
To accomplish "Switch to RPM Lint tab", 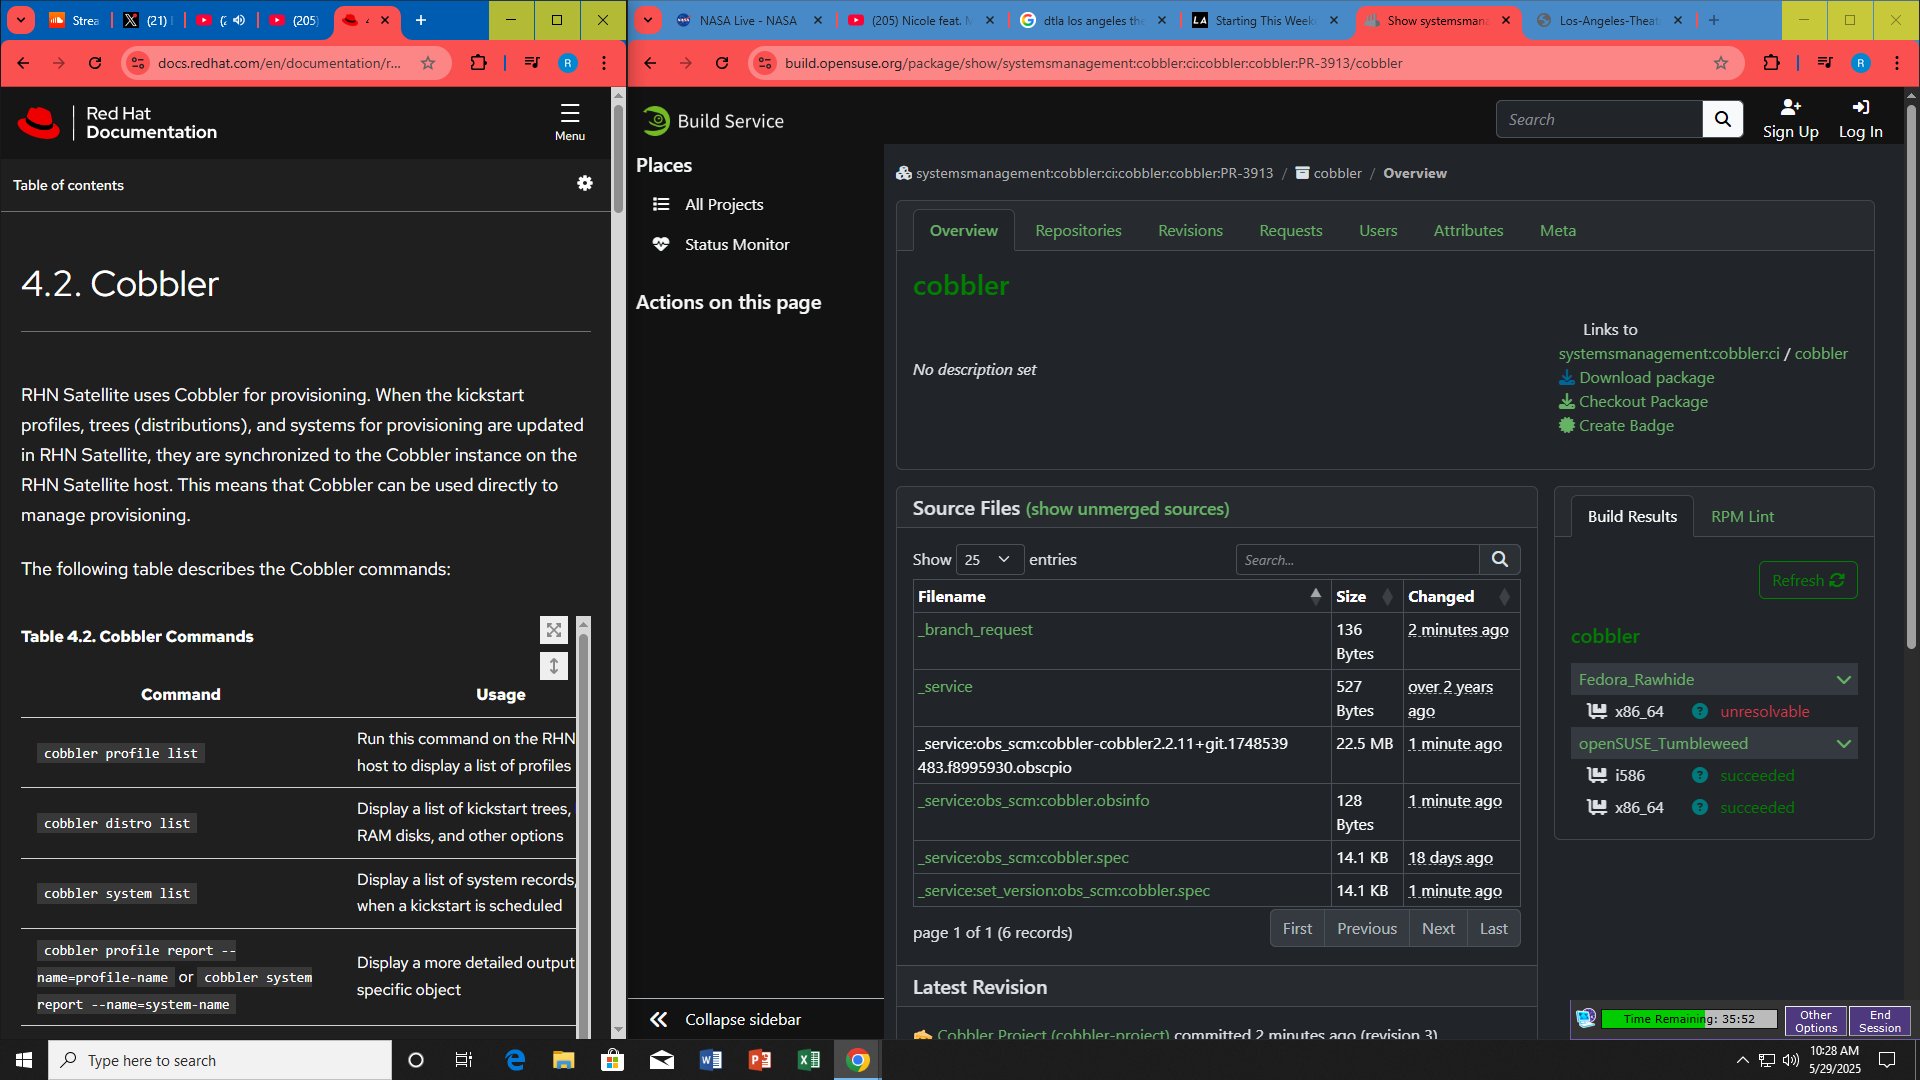I will [1742, 516].
